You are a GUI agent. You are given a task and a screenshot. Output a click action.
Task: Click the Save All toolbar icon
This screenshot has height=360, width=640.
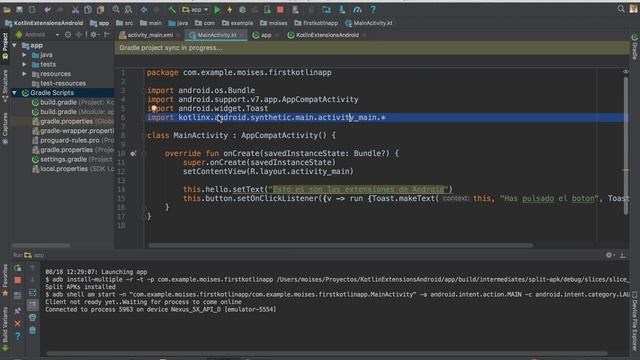coord(19,9)
